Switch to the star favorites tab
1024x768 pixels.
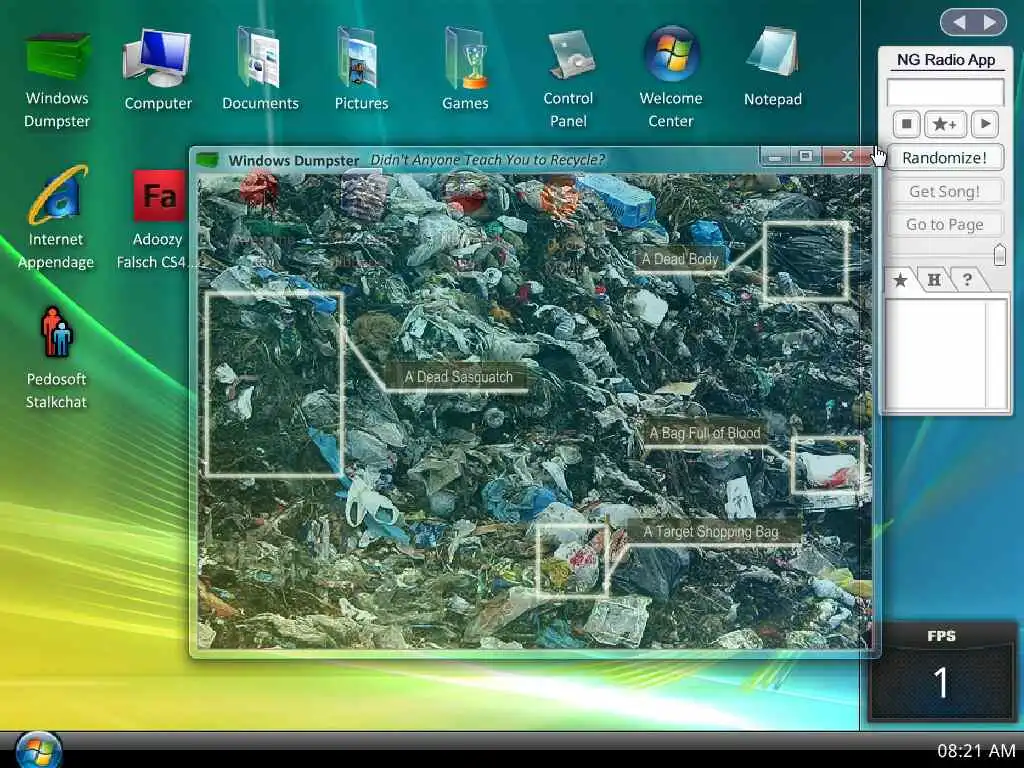point(900,280)
